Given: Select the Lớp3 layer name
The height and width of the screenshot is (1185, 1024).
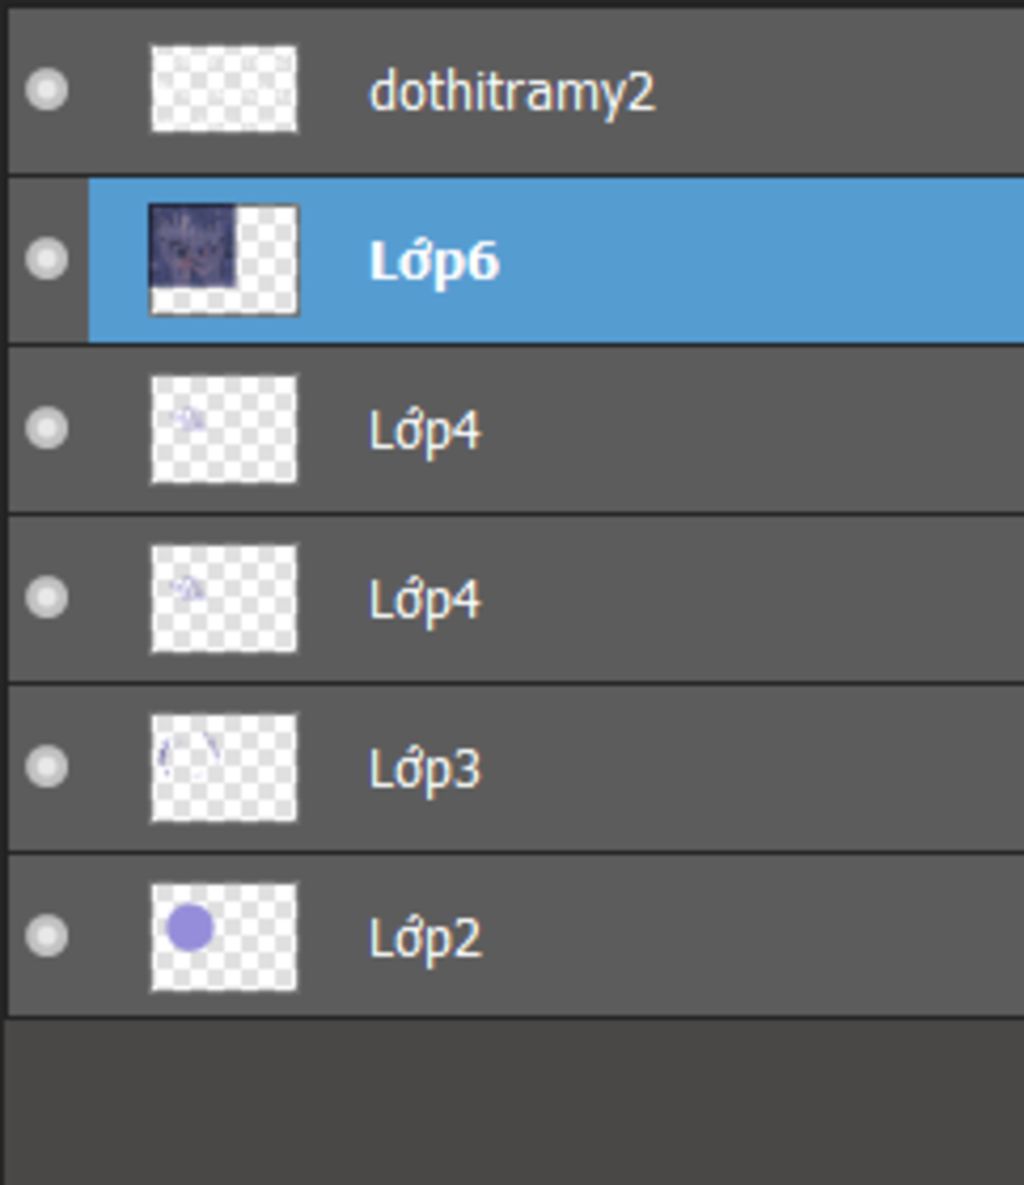Looking at the screenshot, I should point(425,769).
